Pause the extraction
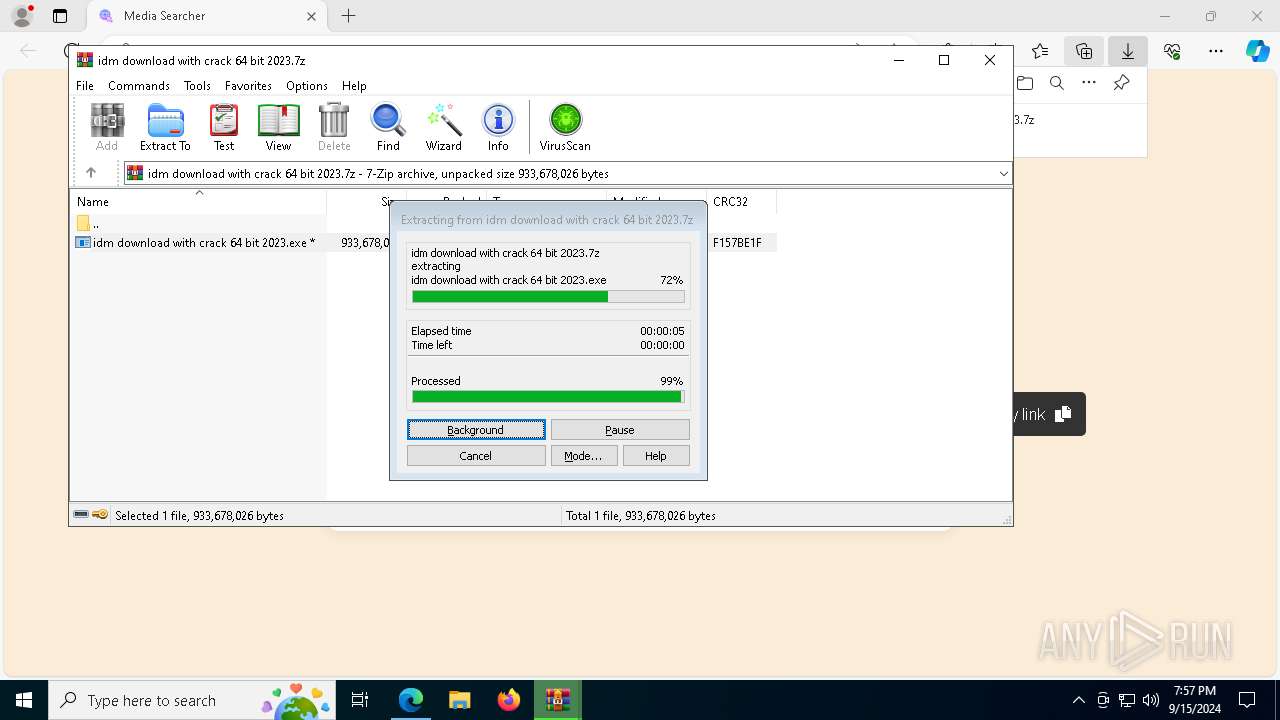 [620, 430]
